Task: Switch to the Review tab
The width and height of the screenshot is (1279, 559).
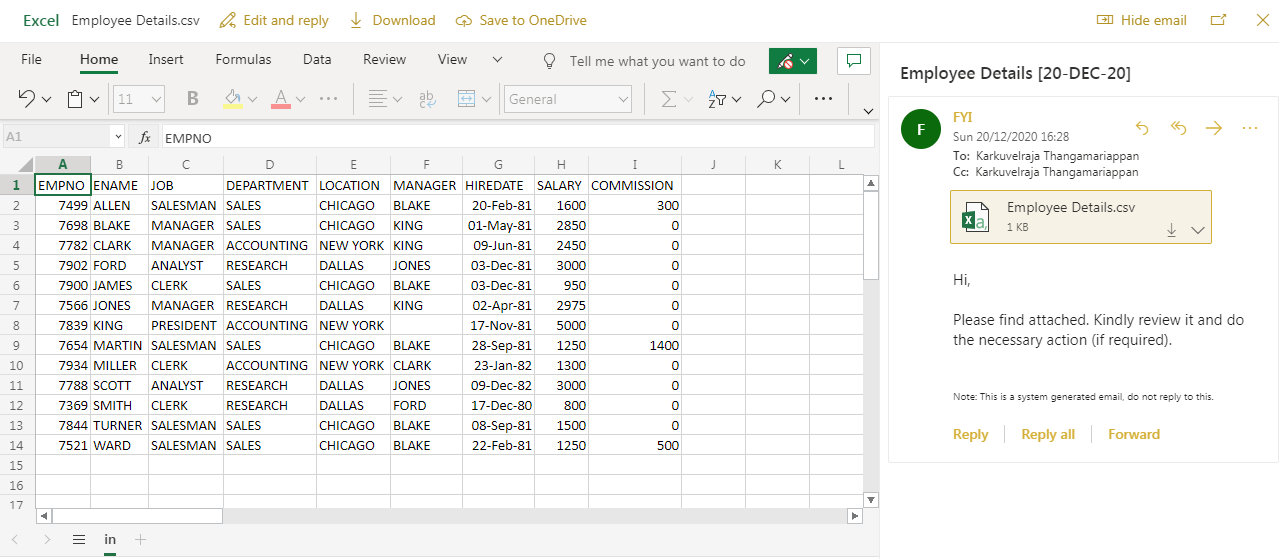Action: (x=385, y=60)
